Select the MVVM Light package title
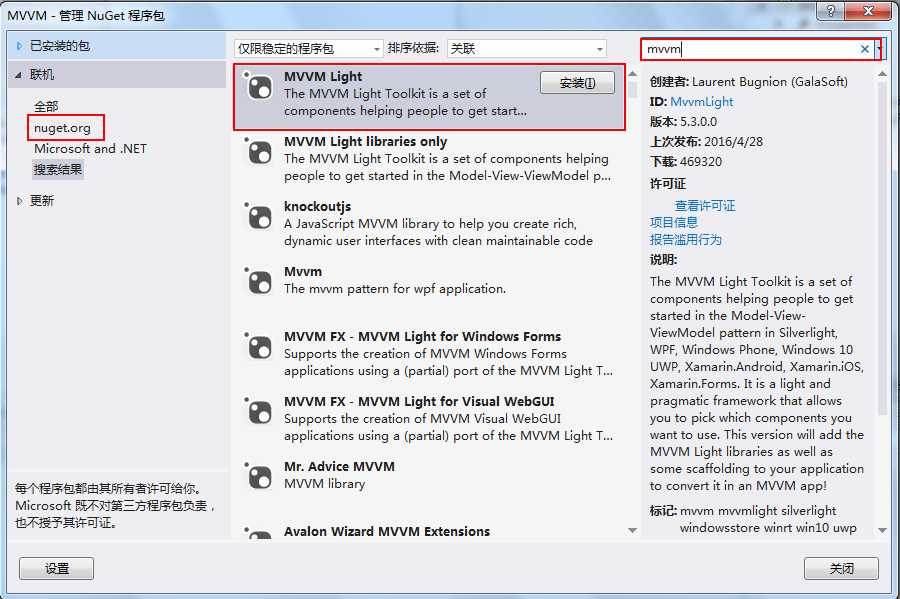900x599 pixels. click(323, 77)
